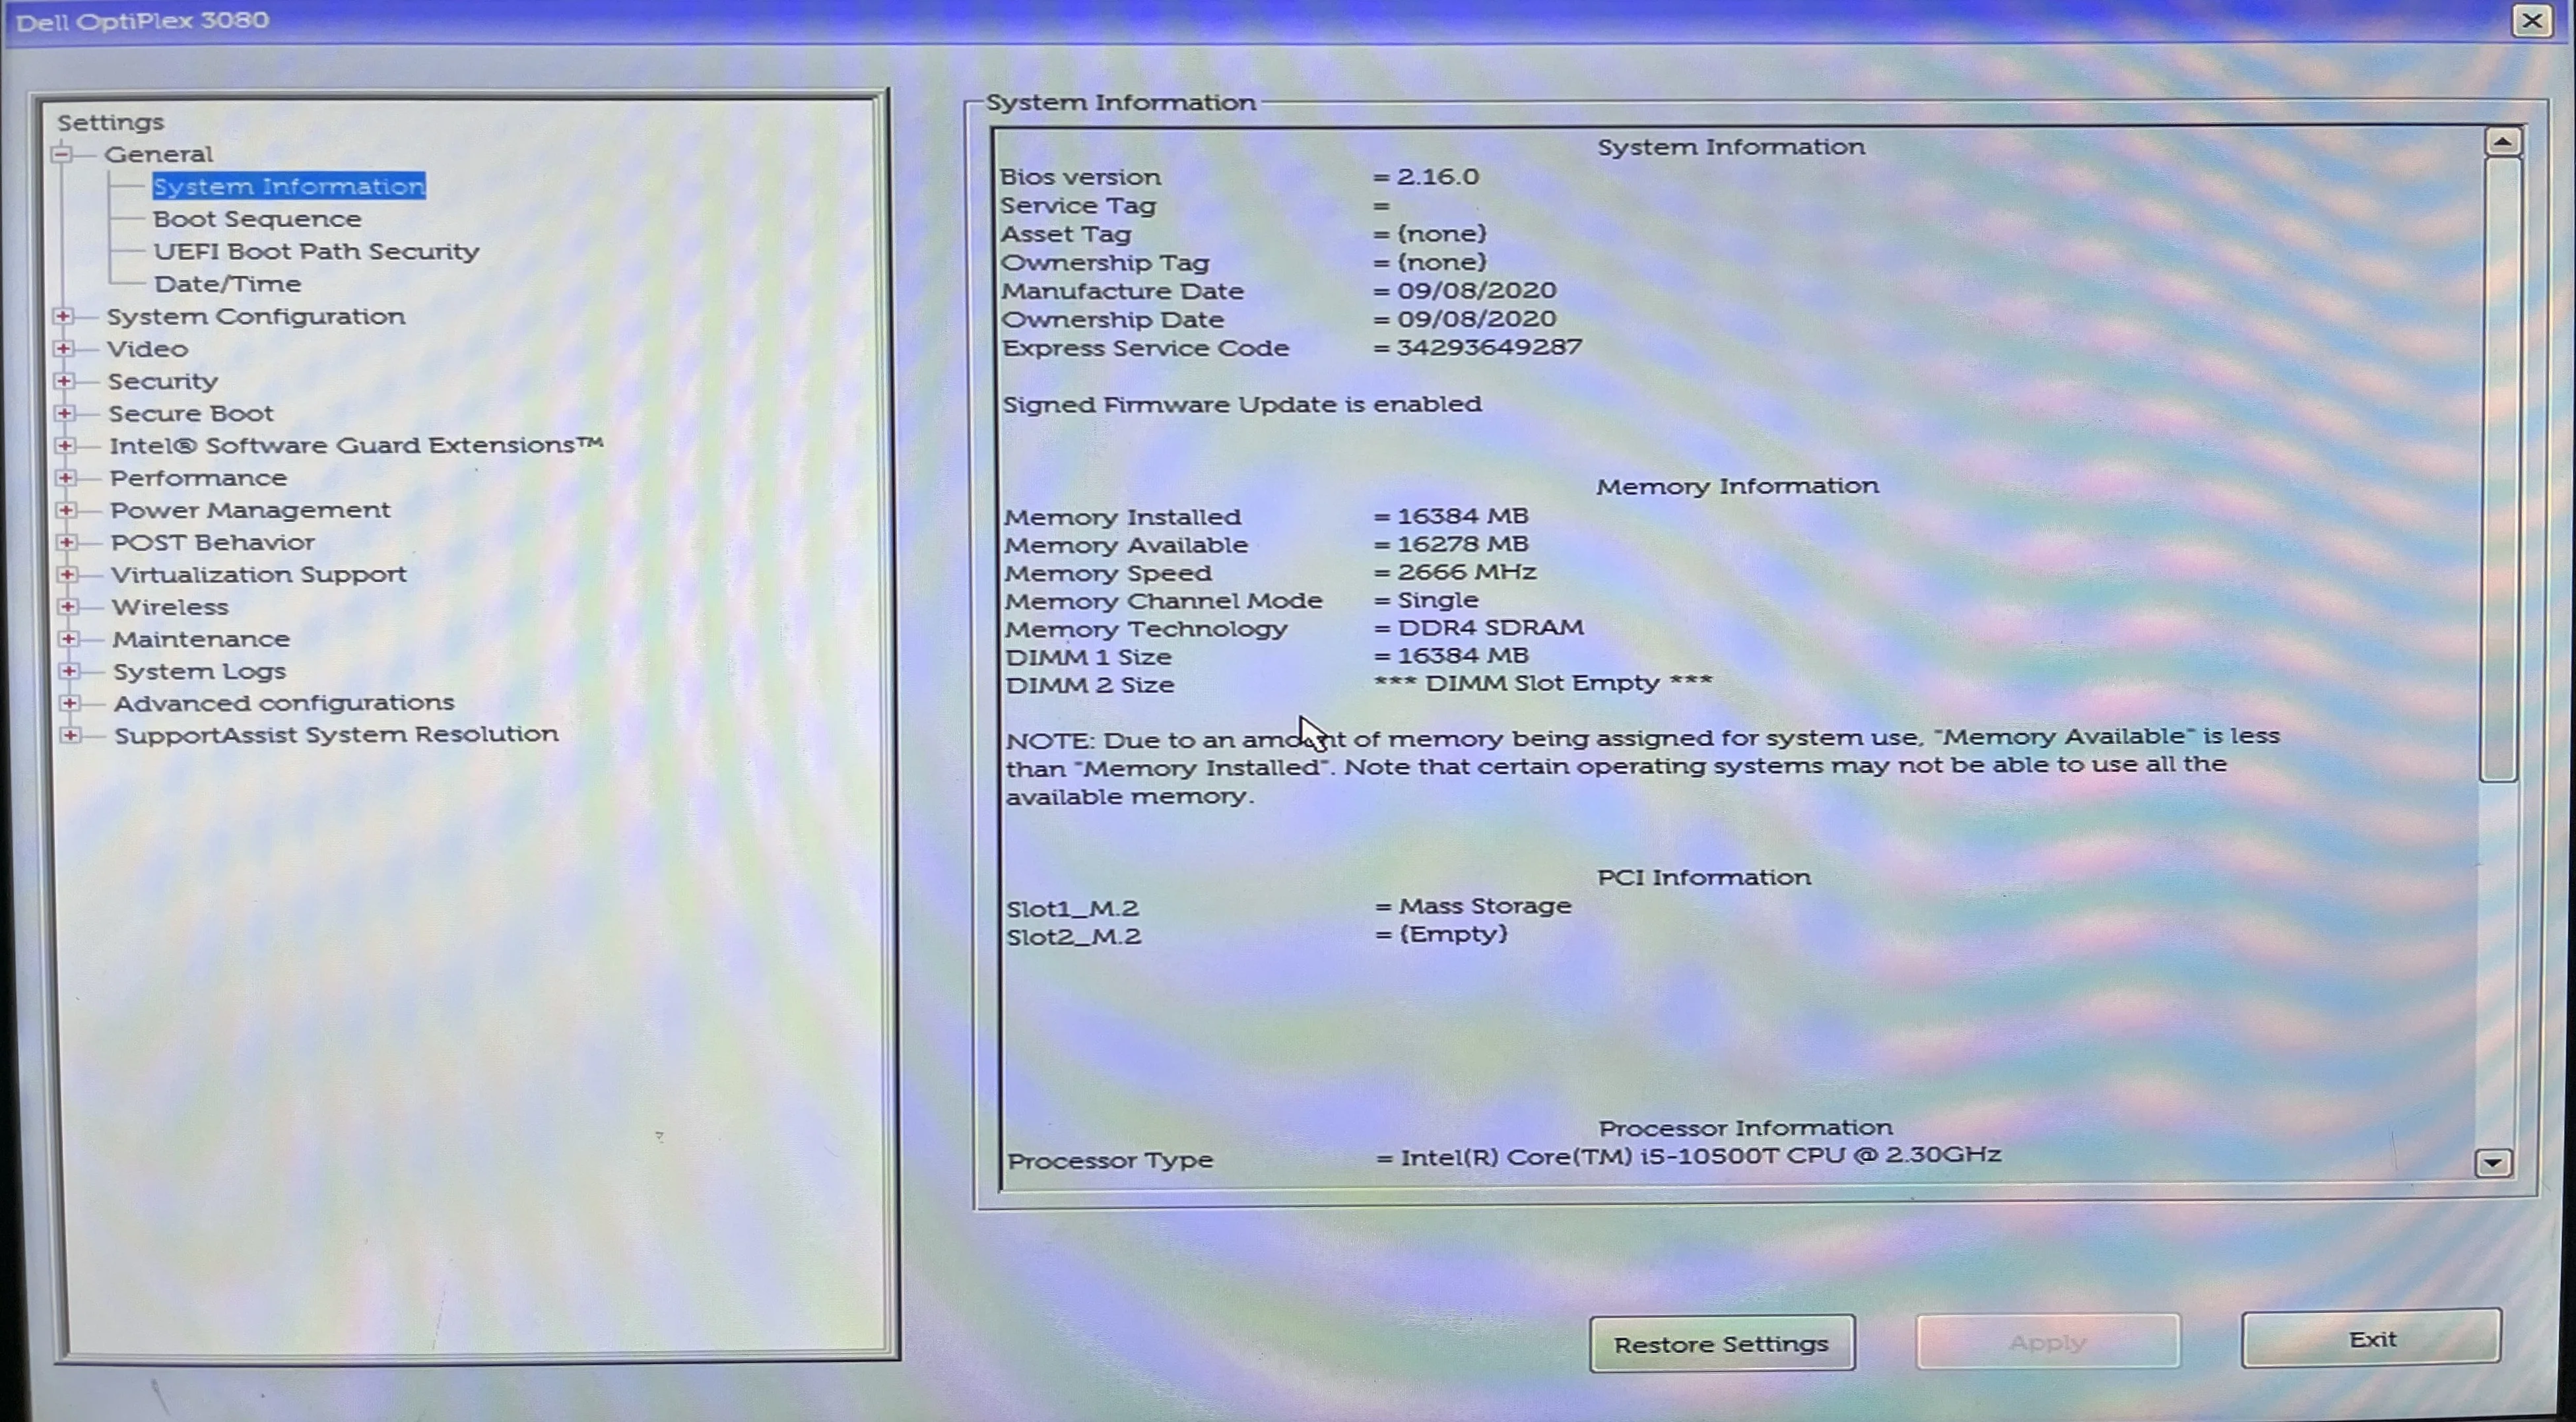Click the System Information scrollbar thumb
The image size is (2576, 1422).
[x=2500, y=468]
